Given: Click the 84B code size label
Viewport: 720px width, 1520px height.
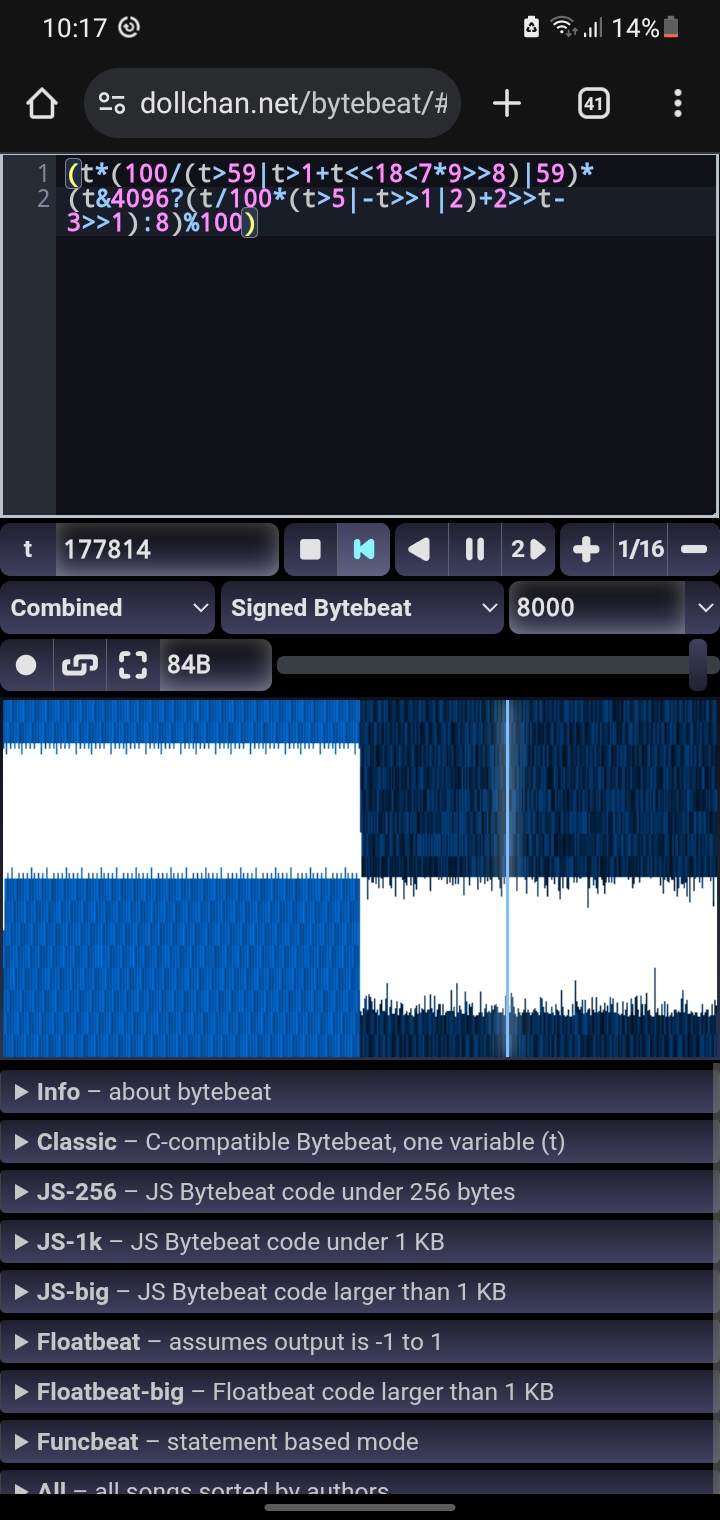Looking at the screenshot, I should (x=215, y=665).
